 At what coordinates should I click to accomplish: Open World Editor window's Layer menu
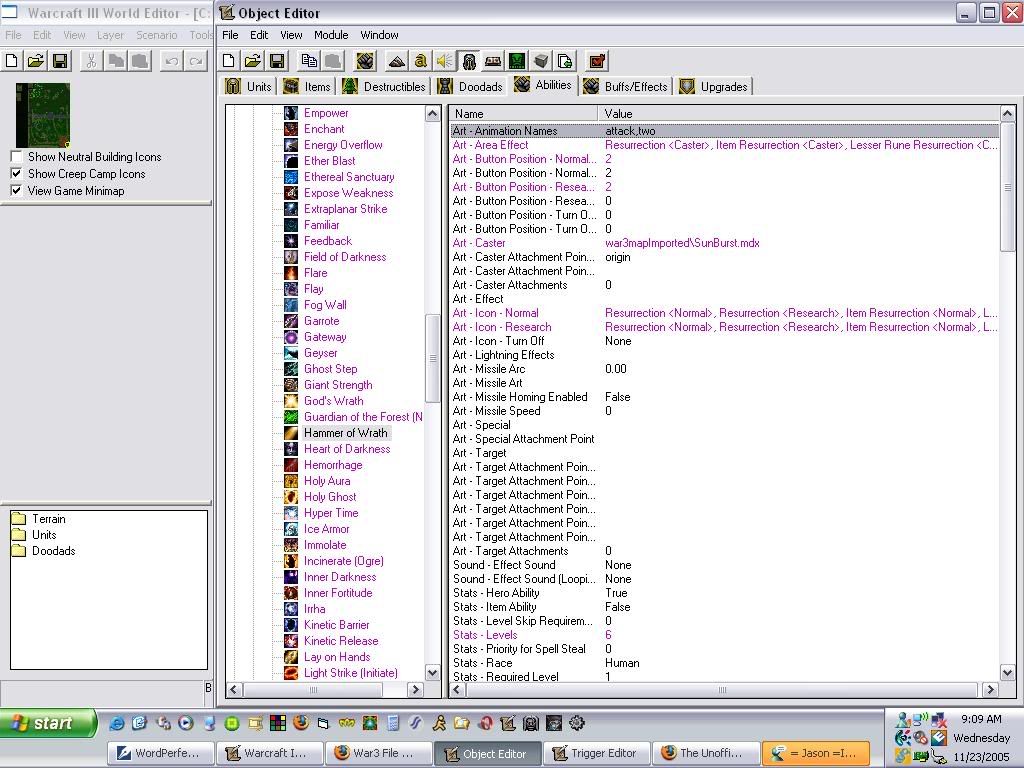[x=110, y=35]
